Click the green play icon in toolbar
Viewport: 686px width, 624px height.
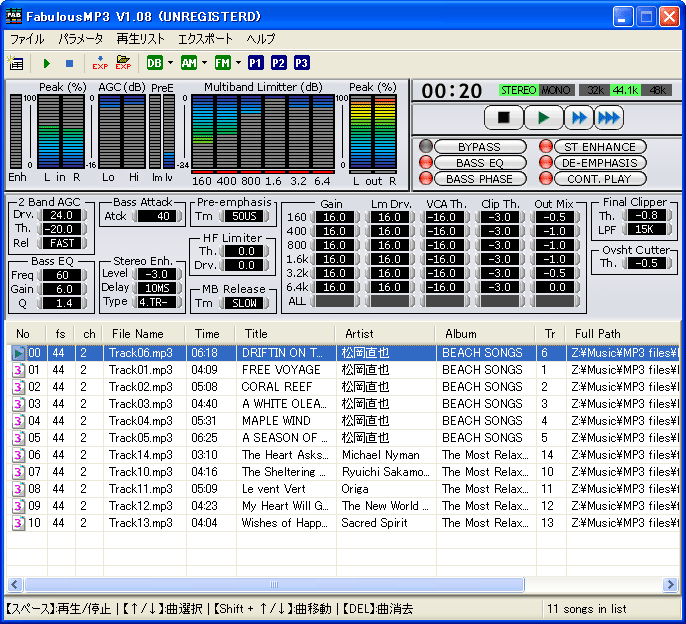[46, 63]
